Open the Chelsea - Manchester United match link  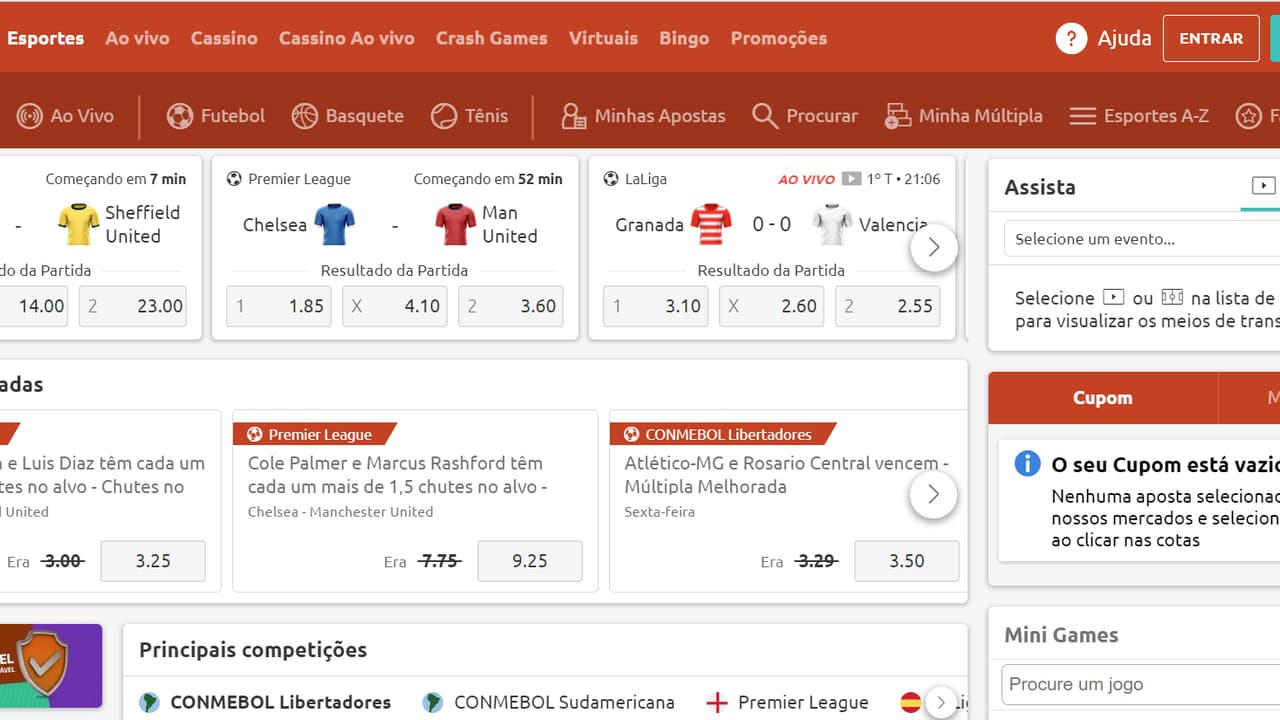tap(340, 512)
